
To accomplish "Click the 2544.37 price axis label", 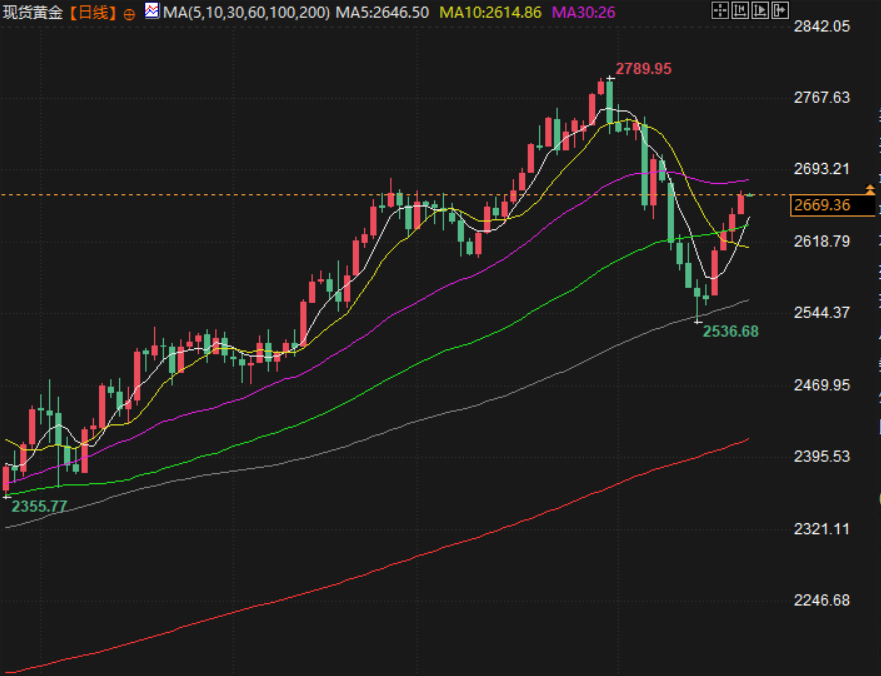I will 820,313.
